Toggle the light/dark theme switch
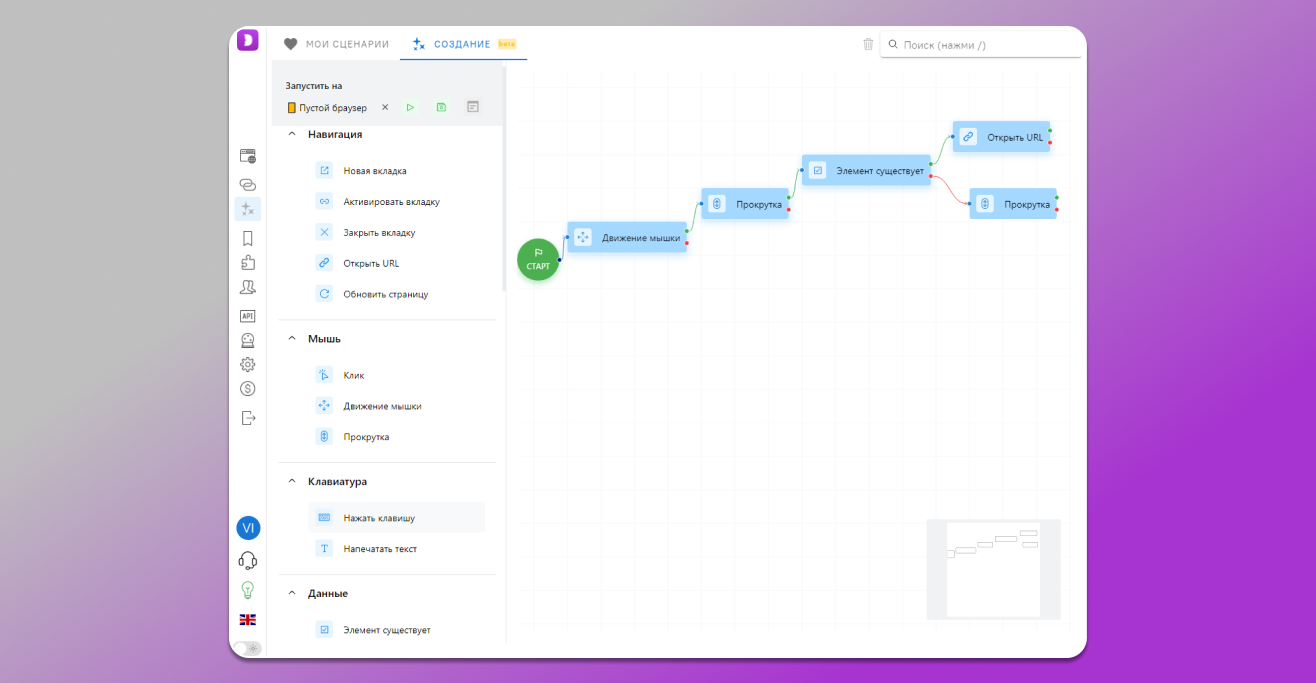The height and width of the screenshot is (683, 1316). pos(247,648)
